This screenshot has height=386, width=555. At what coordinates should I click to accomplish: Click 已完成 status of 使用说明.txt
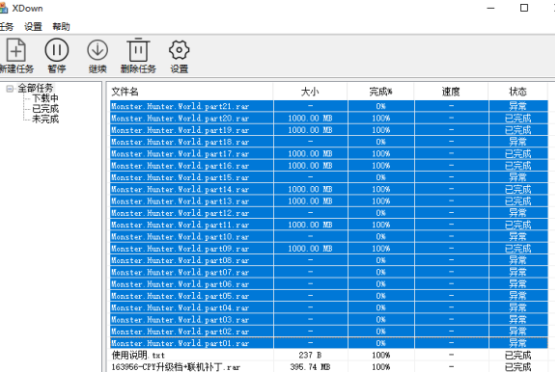(518, 355)
